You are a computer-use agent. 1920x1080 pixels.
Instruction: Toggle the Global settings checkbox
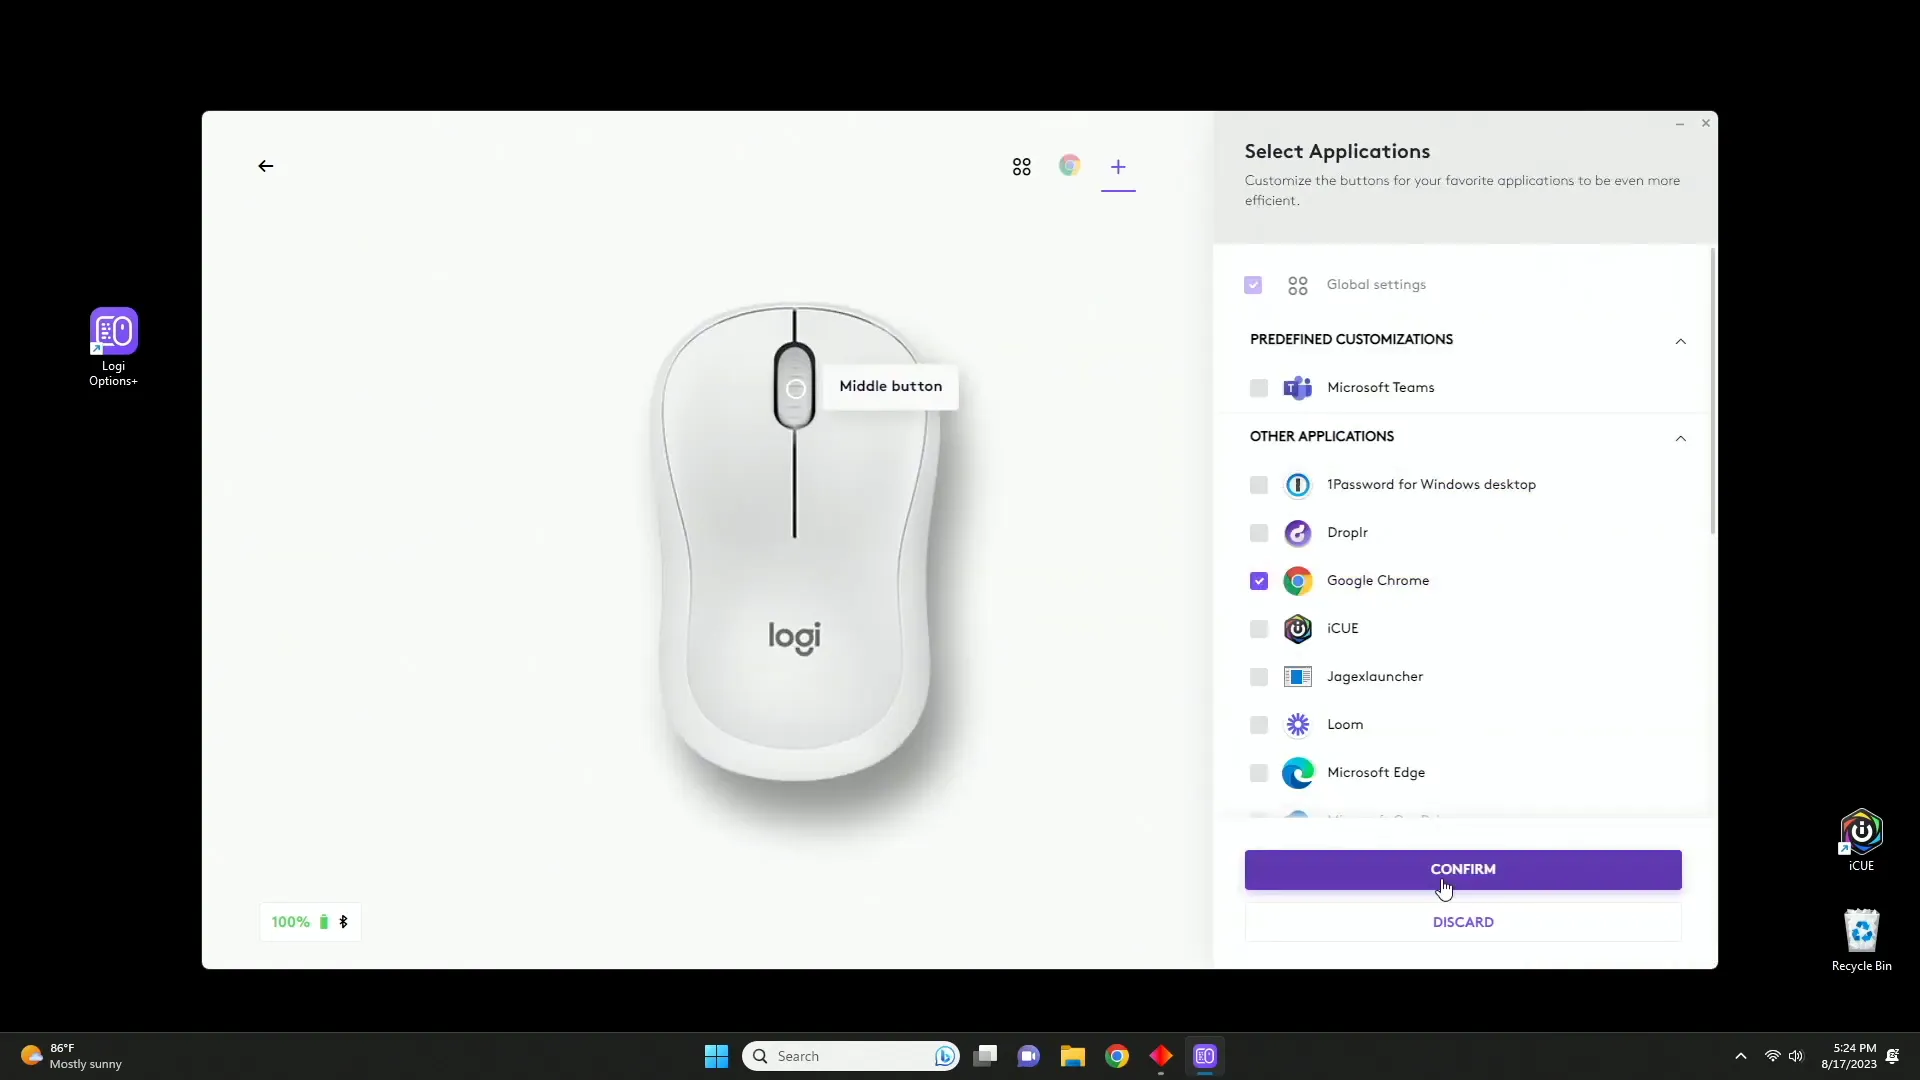[x=1253, y=285]
